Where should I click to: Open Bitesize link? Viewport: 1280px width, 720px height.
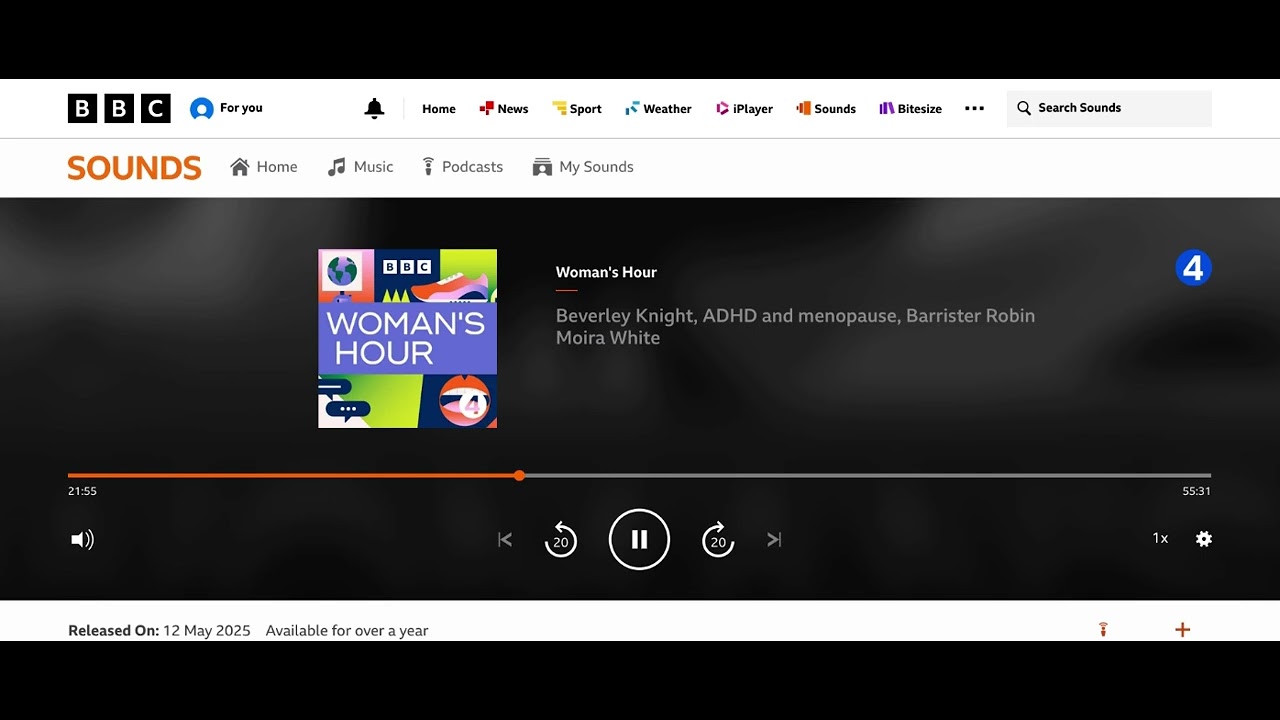[910, 109]
